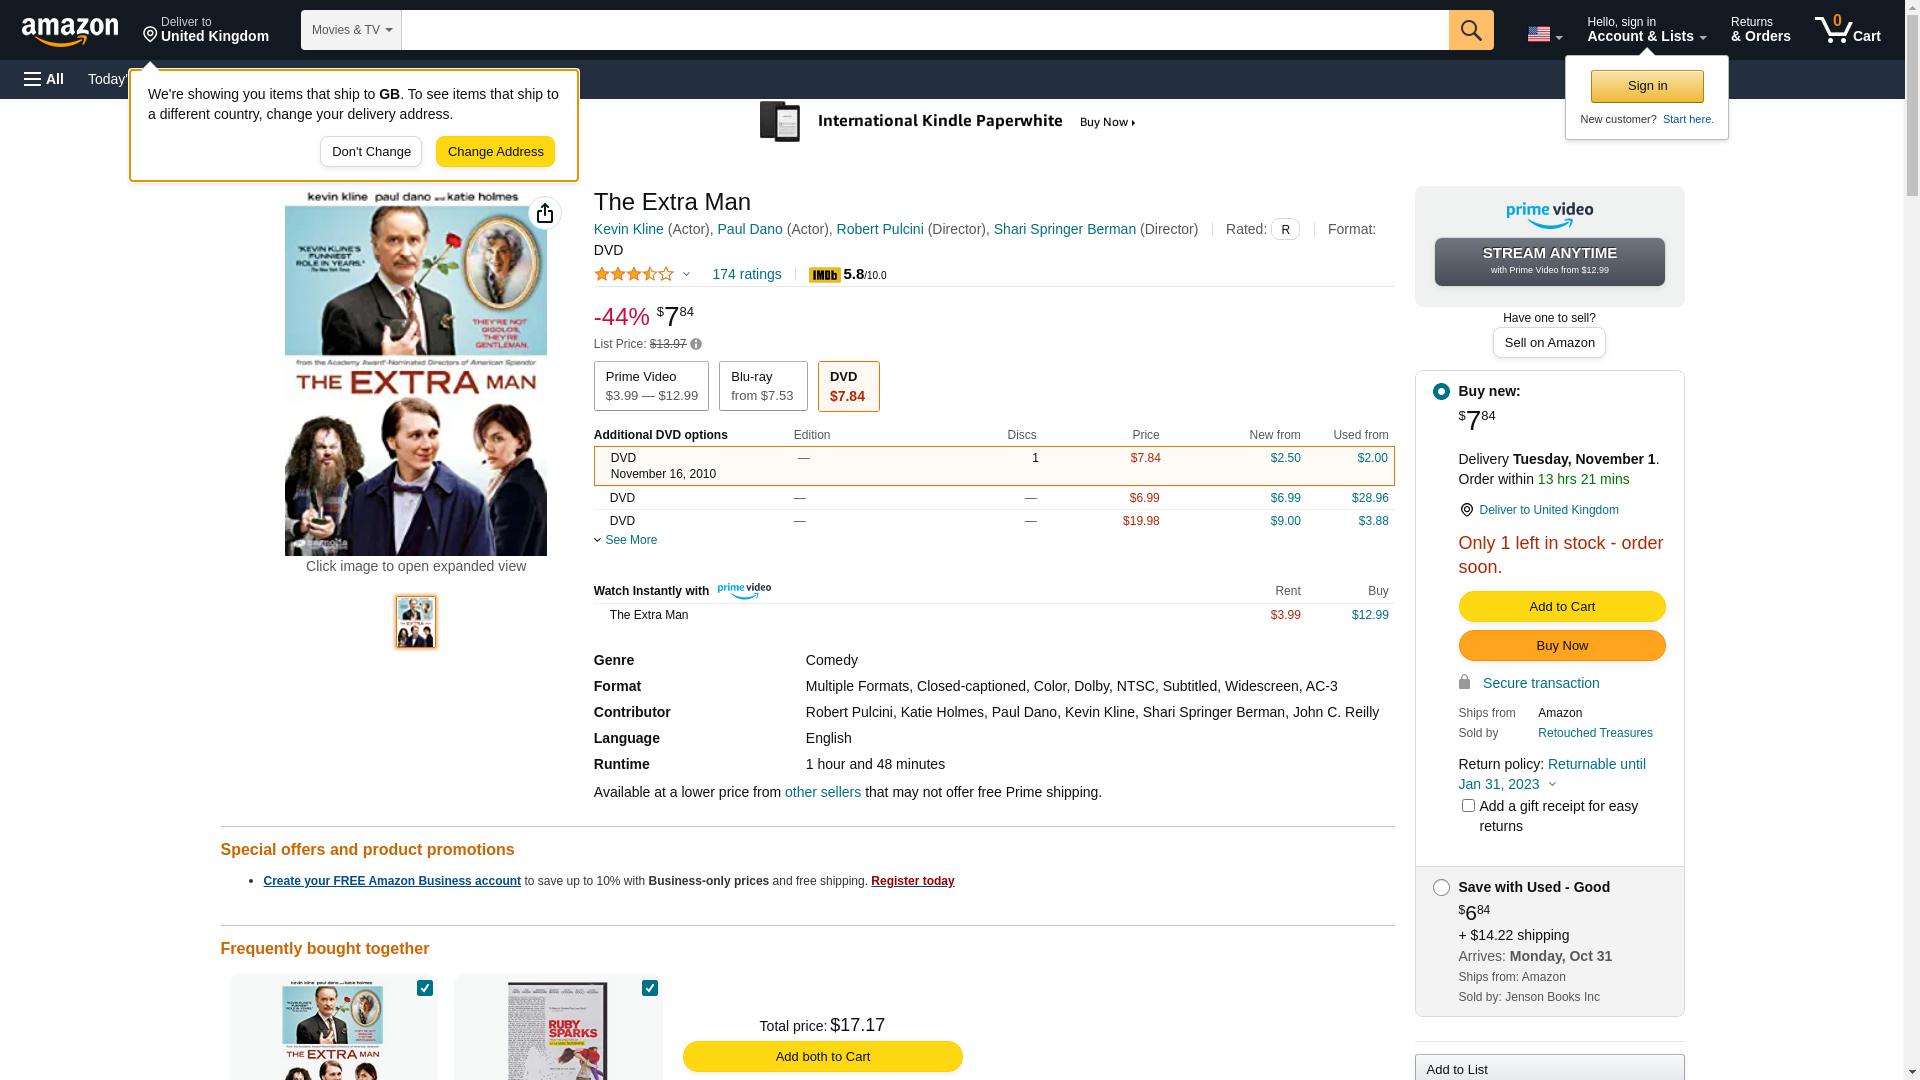Select Save with Used - Good option
The image size is (1920, 1080).
click(1441, 888)
